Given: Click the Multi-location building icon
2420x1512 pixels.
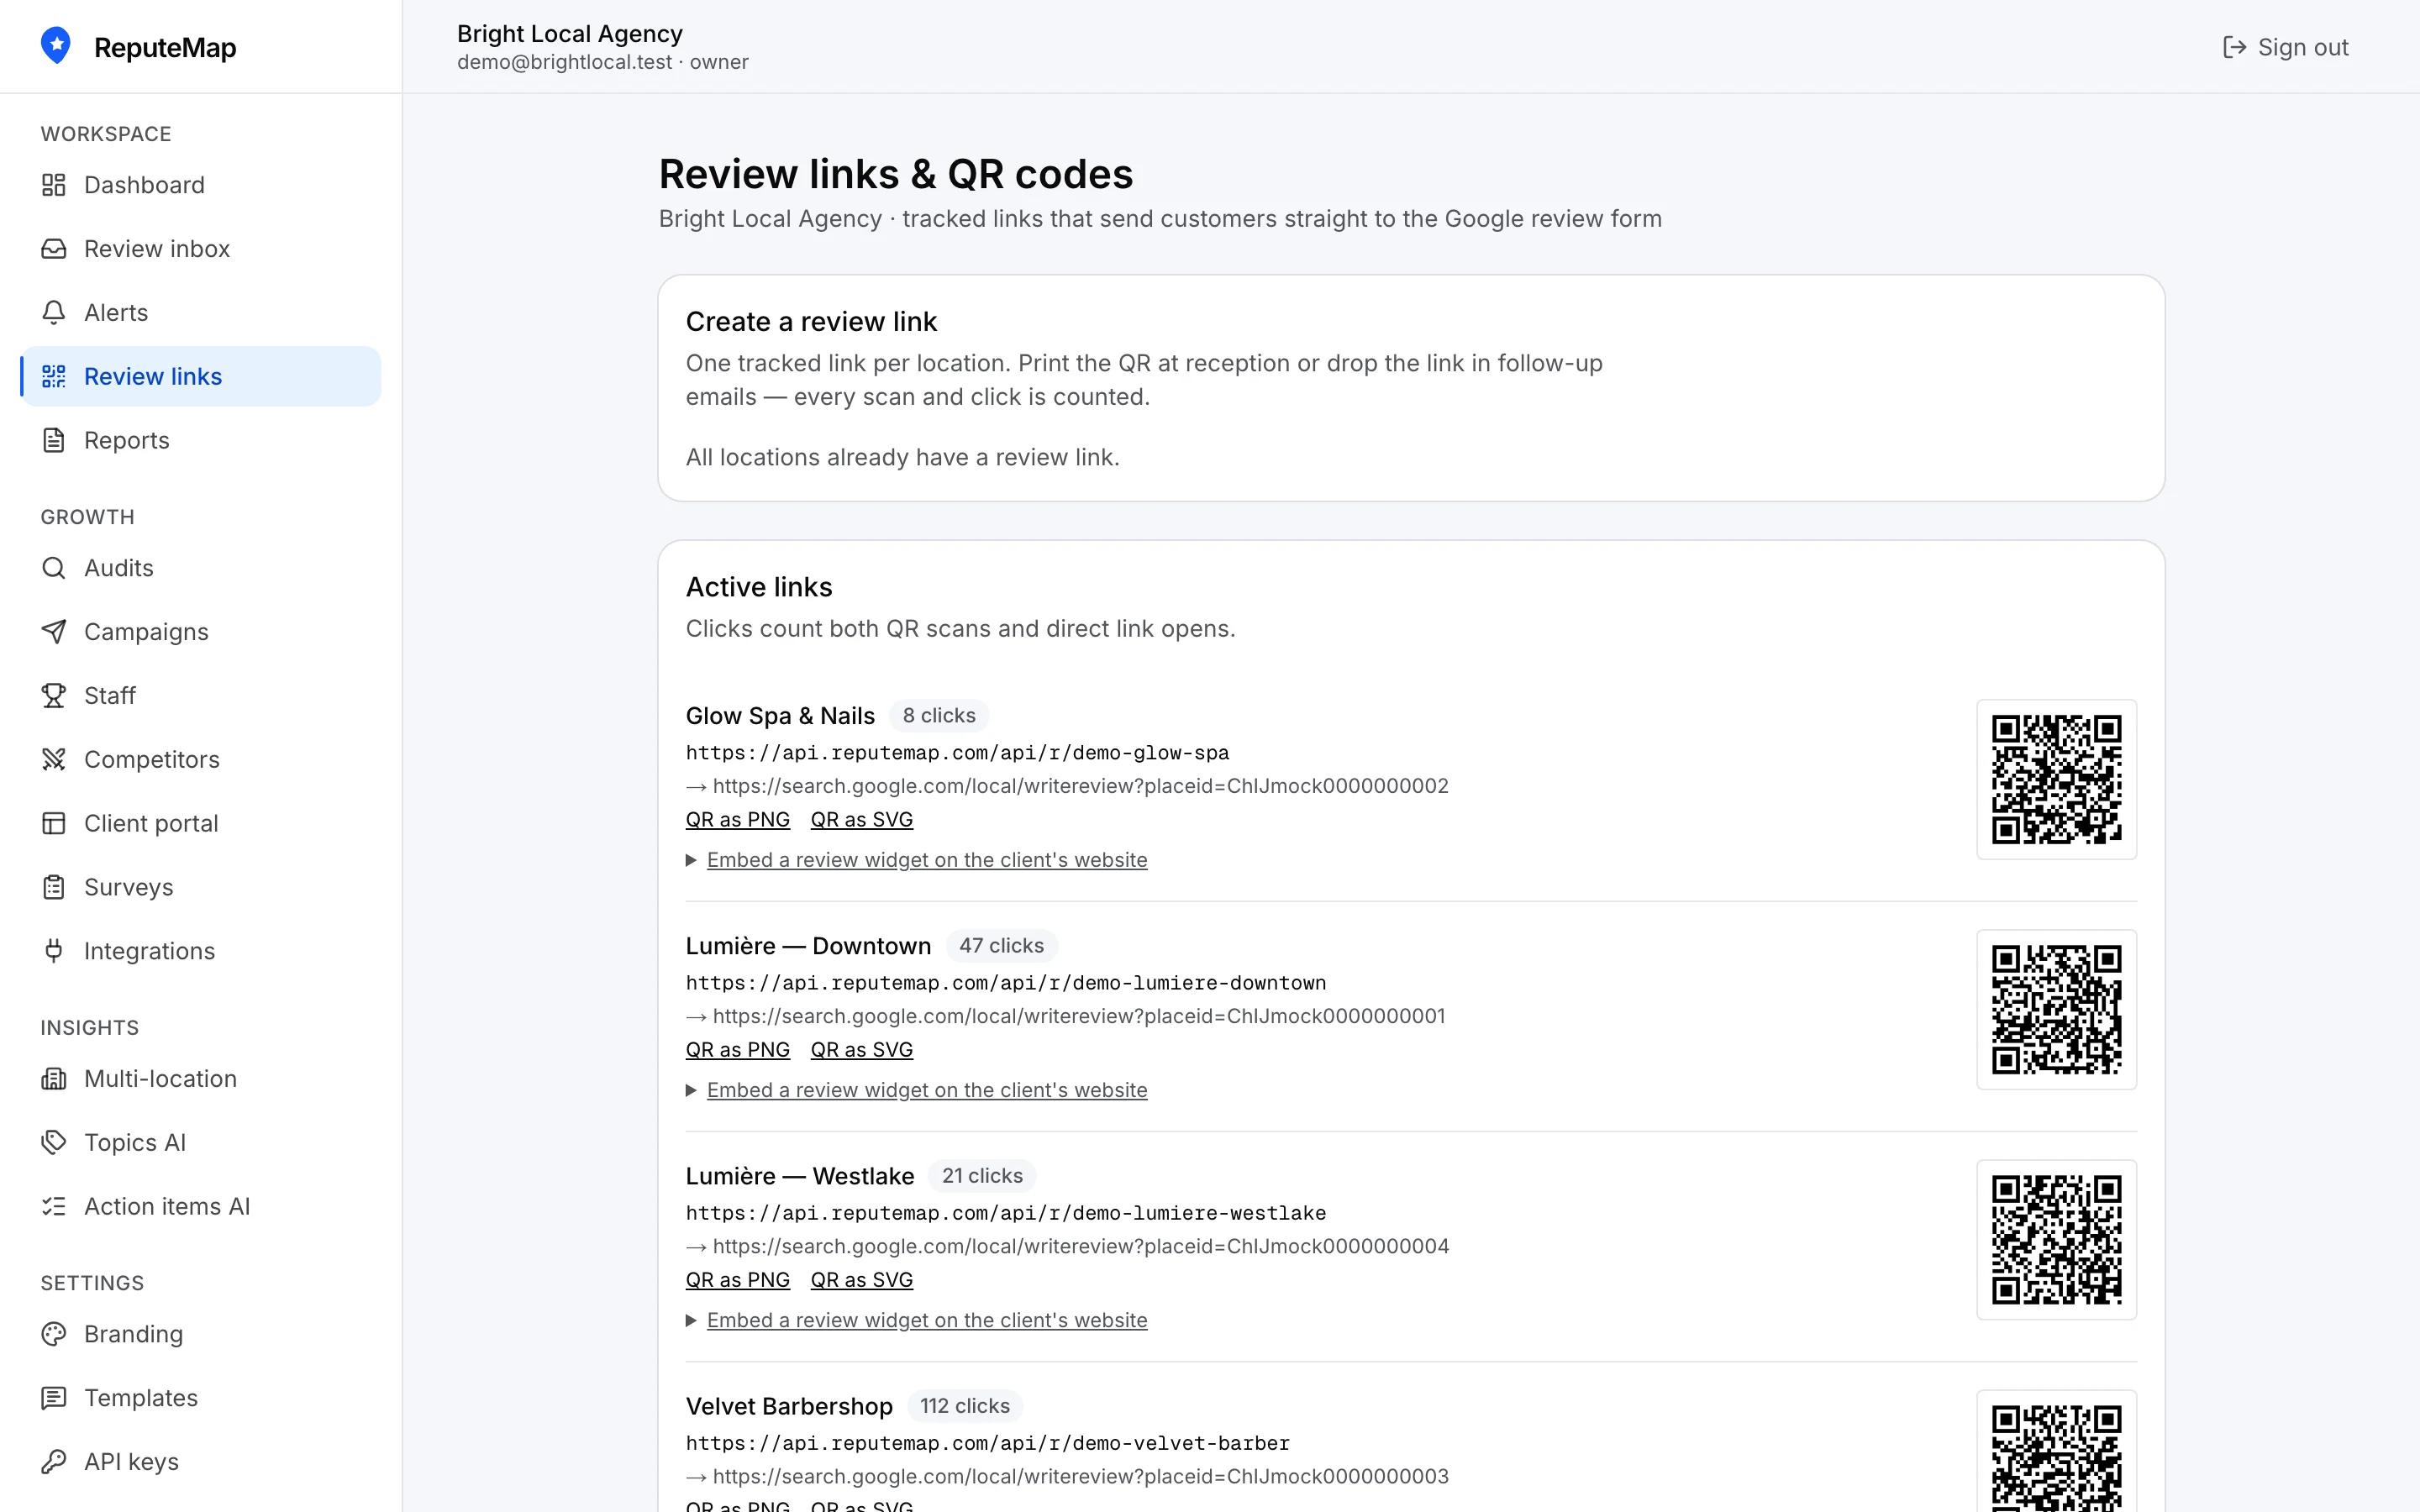Looking at the screenshot, I should (x=54, y=1079).
